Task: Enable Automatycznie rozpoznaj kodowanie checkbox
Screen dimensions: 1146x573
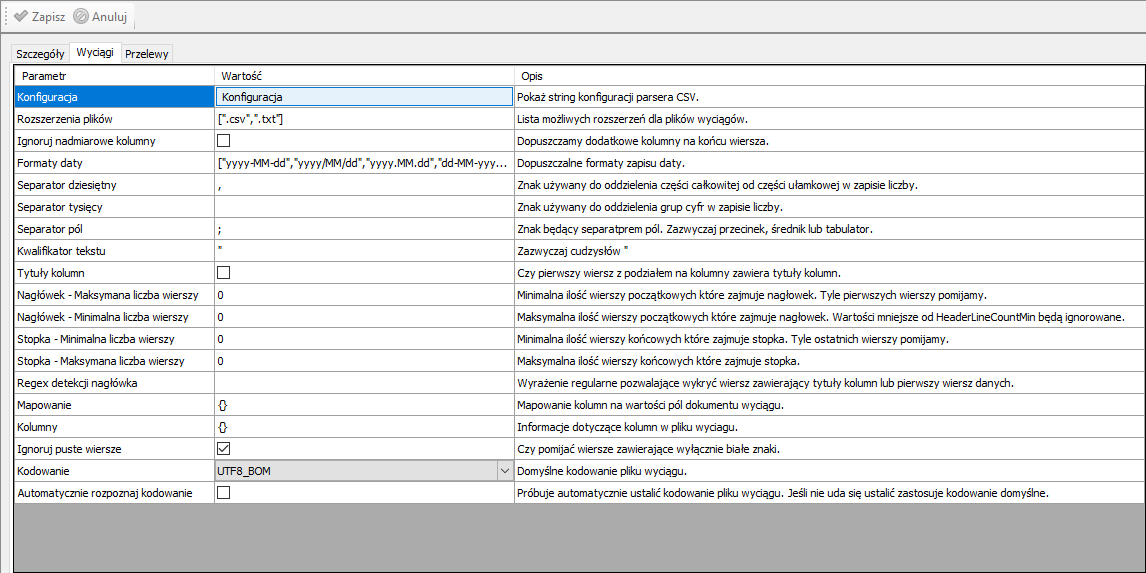Action: coord(224,492)
